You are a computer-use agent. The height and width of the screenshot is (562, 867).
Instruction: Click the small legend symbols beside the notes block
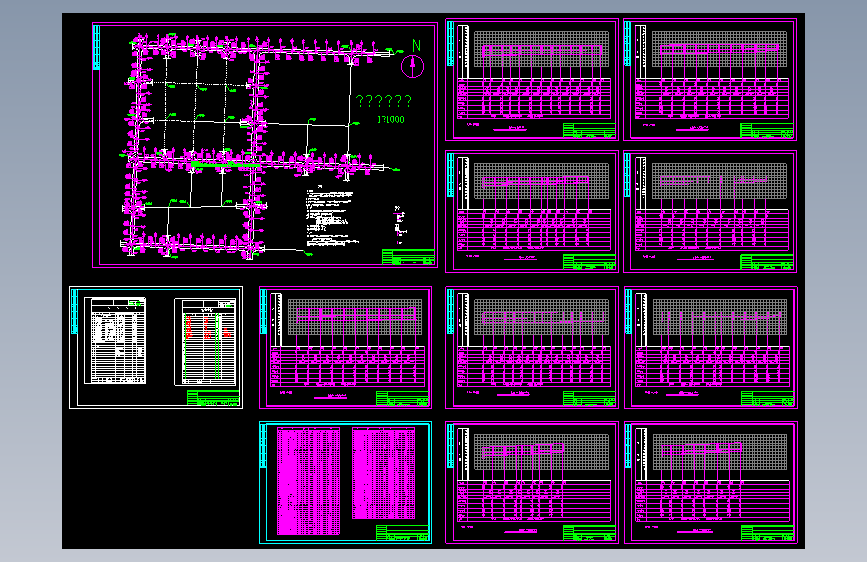click(x=400, y=223)
